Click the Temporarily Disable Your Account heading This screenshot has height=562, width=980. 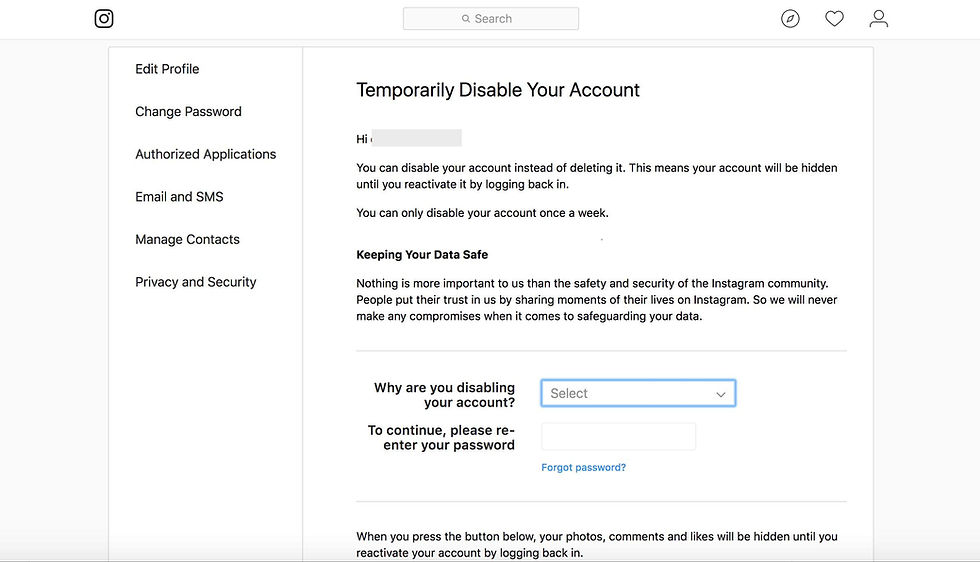coord(498,90)
